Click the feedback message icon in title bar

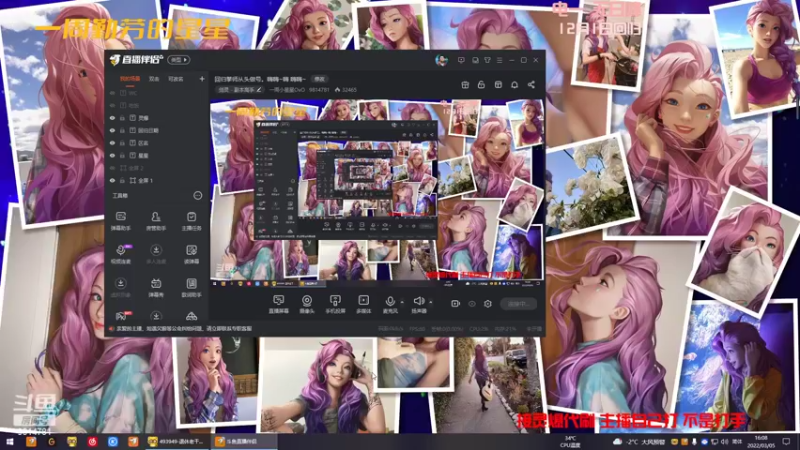coord(461,60)
